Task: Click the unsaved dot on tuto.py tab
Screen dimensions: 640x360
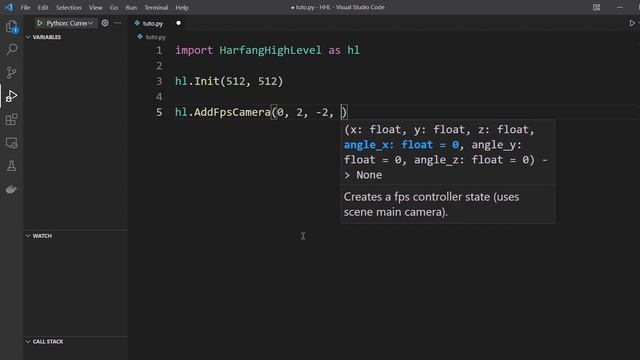Action: (x=178, y=23)
